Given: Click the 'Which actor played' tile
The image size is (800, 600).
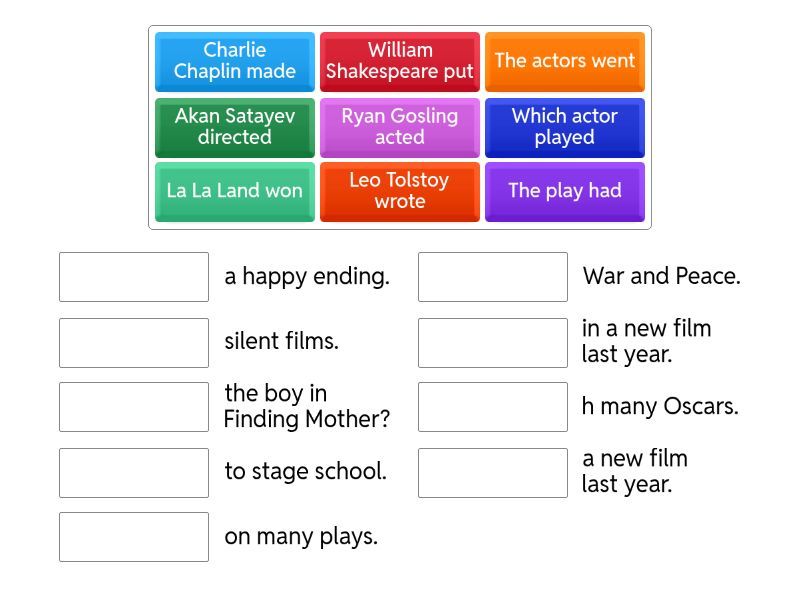Looking at the screenshot, I should [x=565, y=127].
